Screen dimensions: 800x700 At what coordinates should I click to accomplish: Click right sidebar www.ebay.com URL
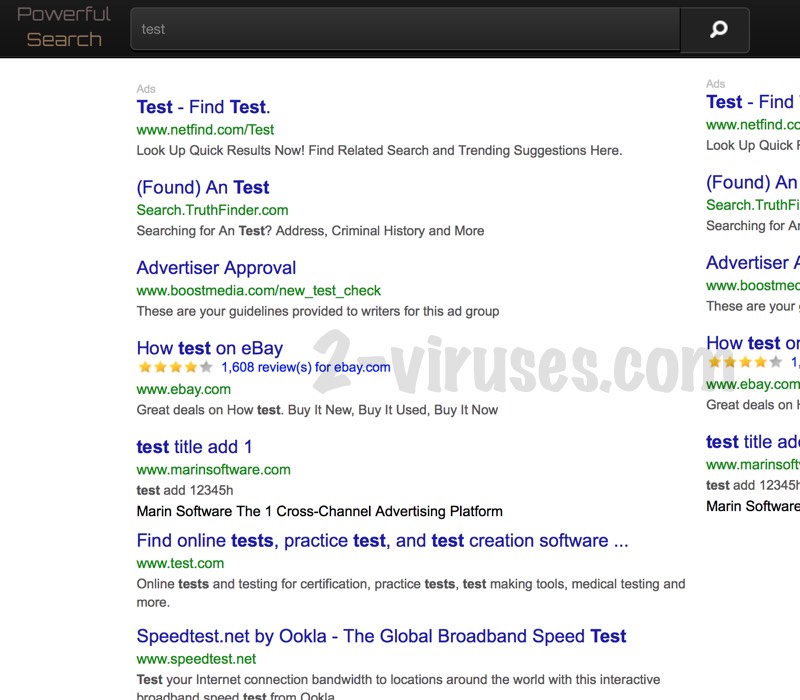click(x=753, y=384)
